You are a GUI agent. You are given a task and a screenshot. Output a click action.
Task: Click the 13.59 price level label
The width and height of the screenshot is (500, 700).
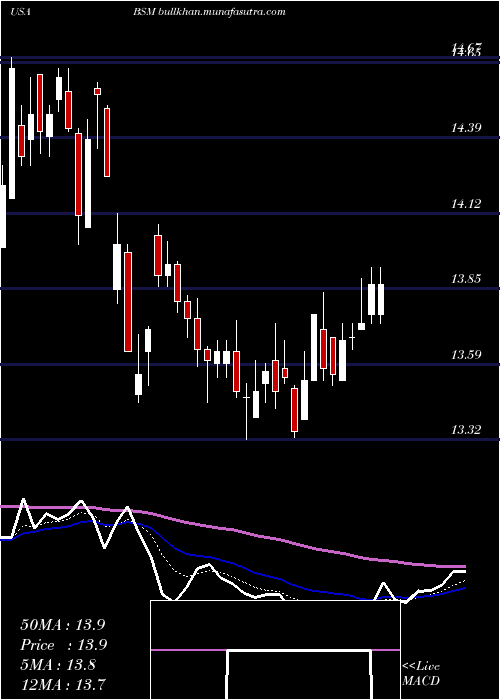point(466,355)
